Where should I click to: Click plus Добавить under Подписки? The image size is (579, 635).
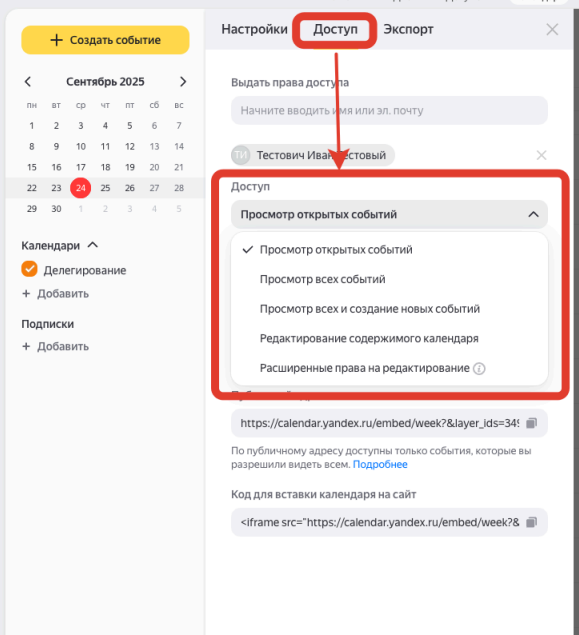point(55,346)
